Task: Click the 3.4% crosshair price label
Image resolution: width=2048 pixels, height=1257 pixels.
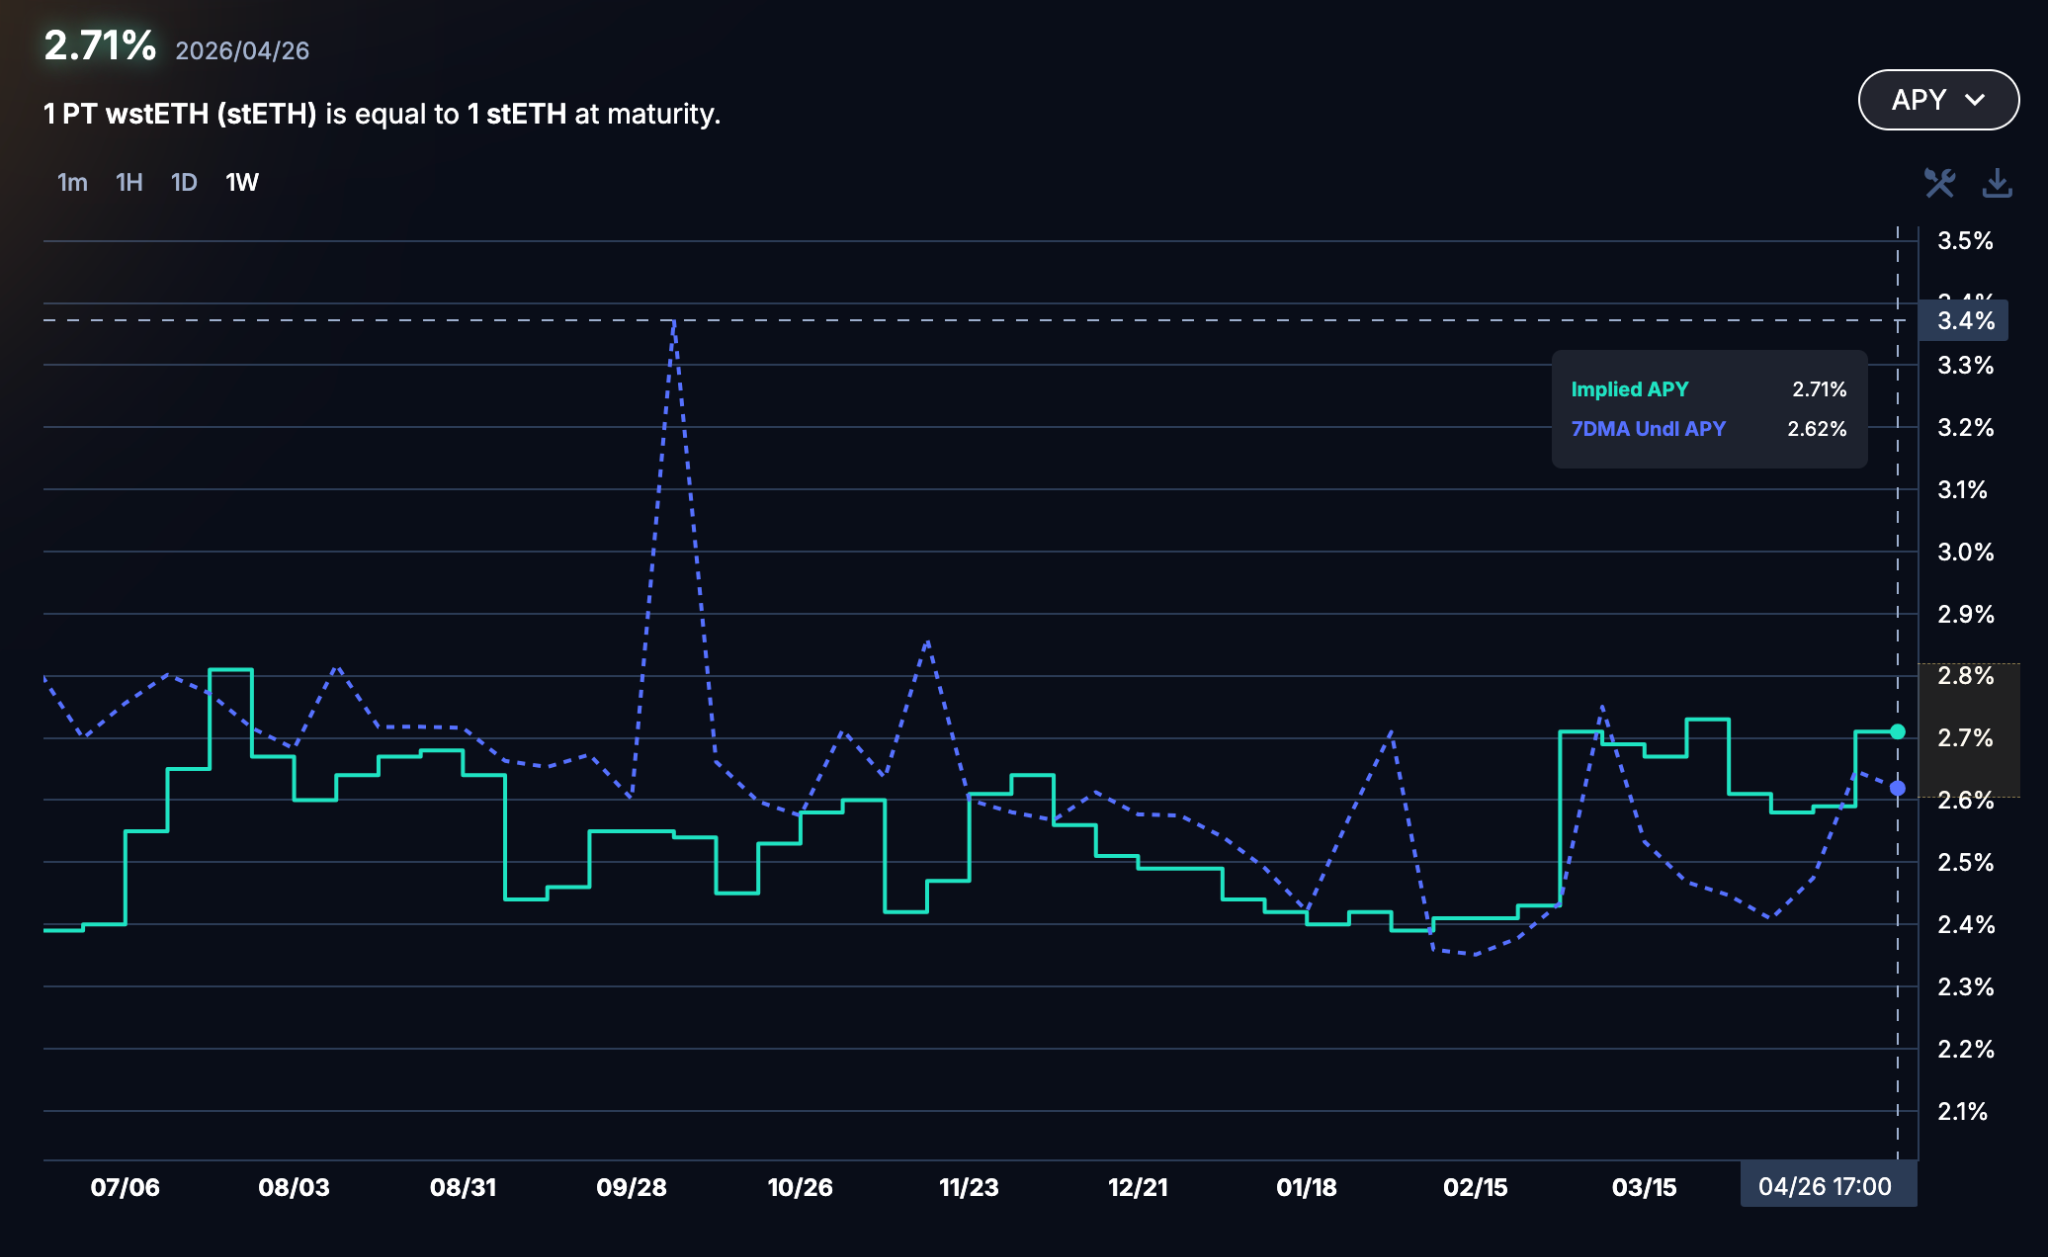Action: click(x=1965, y=321)
